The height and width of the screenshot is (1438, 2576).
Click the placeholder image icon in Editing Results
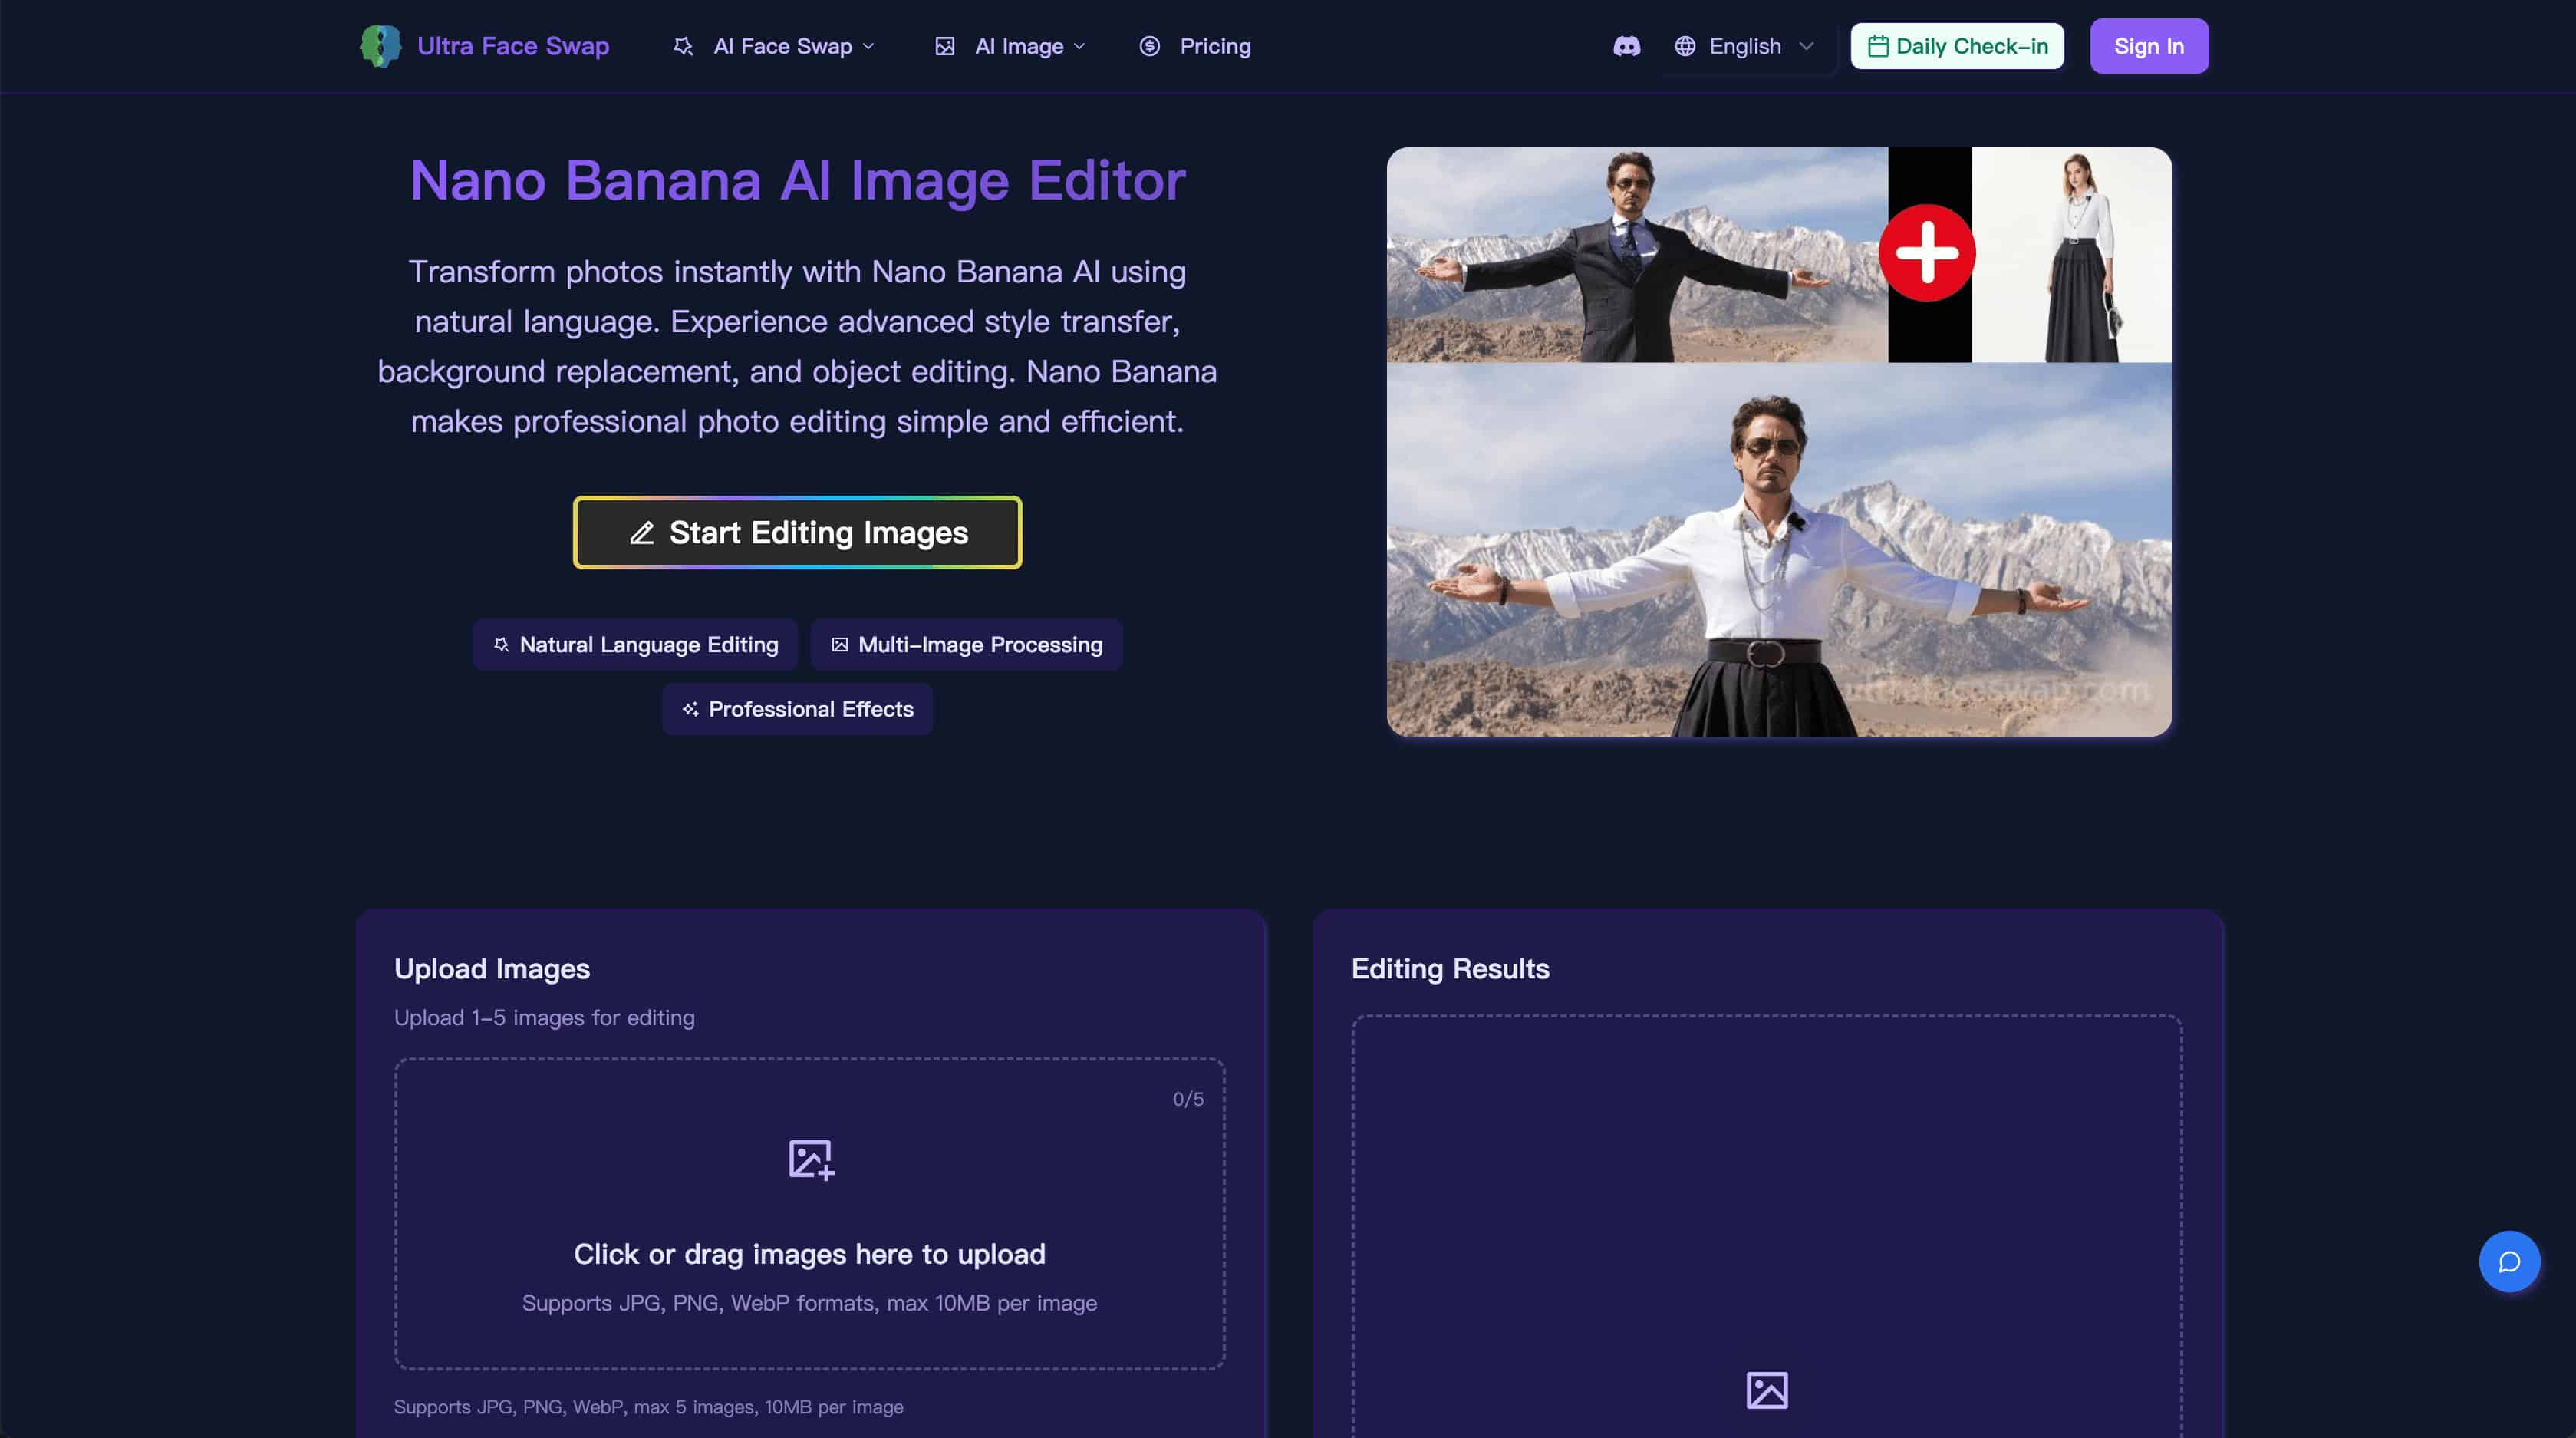tap(1768, 1389)
